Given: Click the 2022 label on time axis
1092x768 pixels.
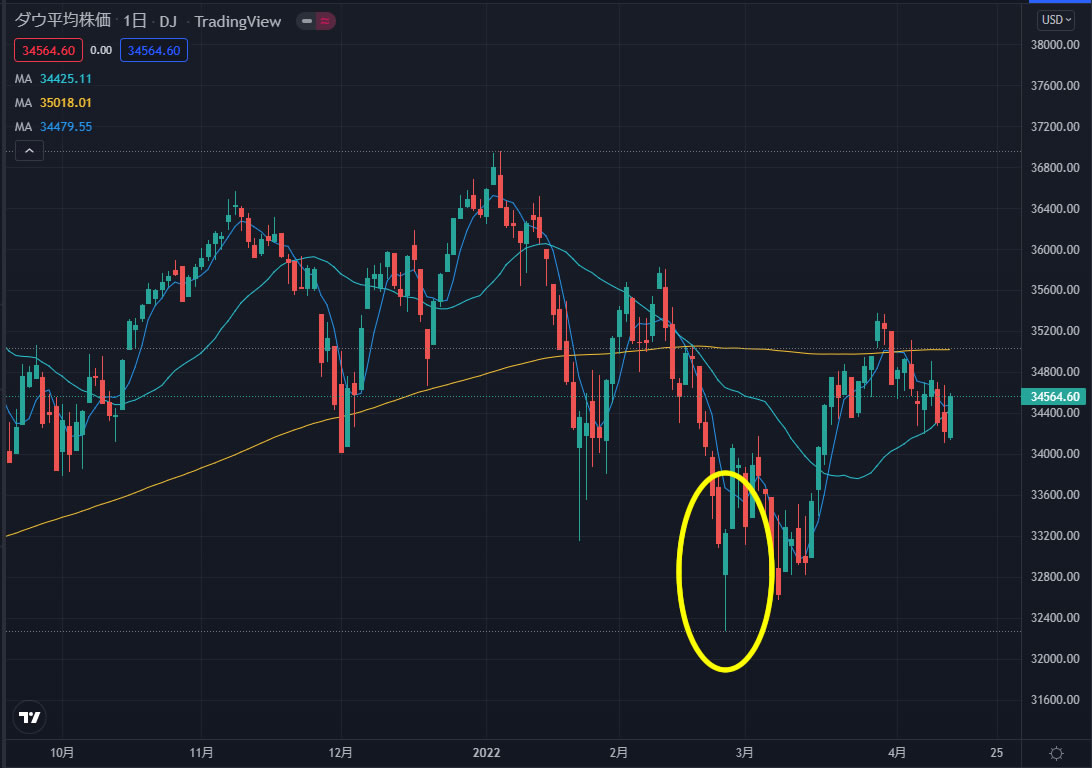Looking at the screenshot, I should point(486,752).
